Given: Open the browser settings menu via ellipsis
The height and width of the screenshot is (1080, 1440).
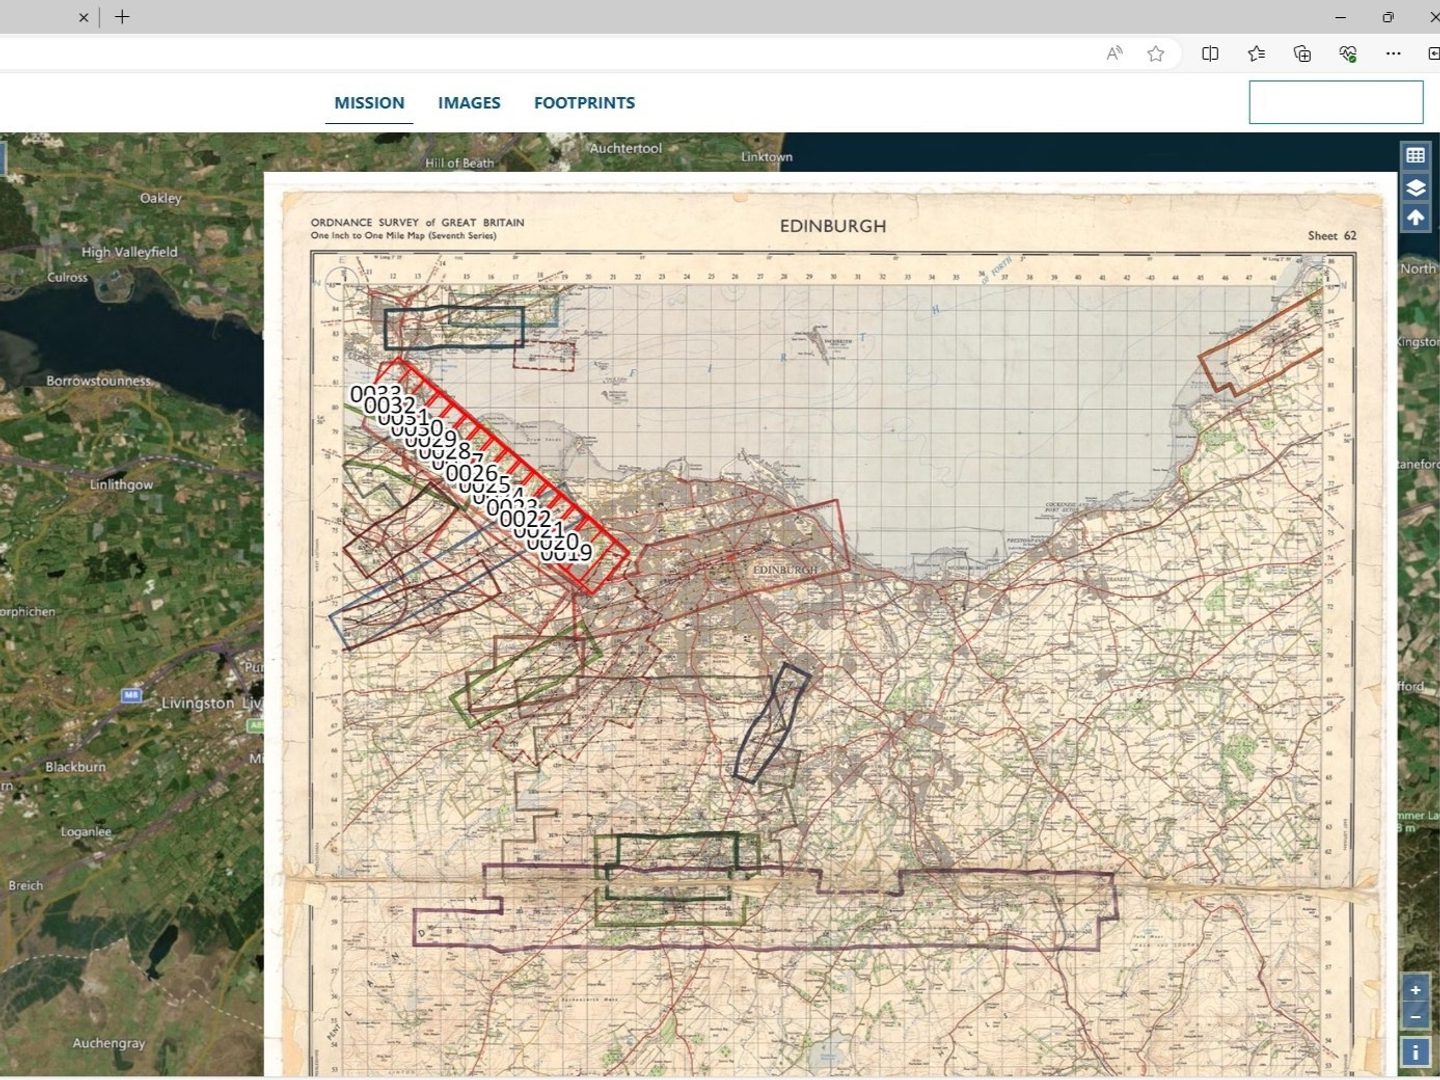Looking at the screenshot, I should pyautogui.click(x=1393, y=53).
